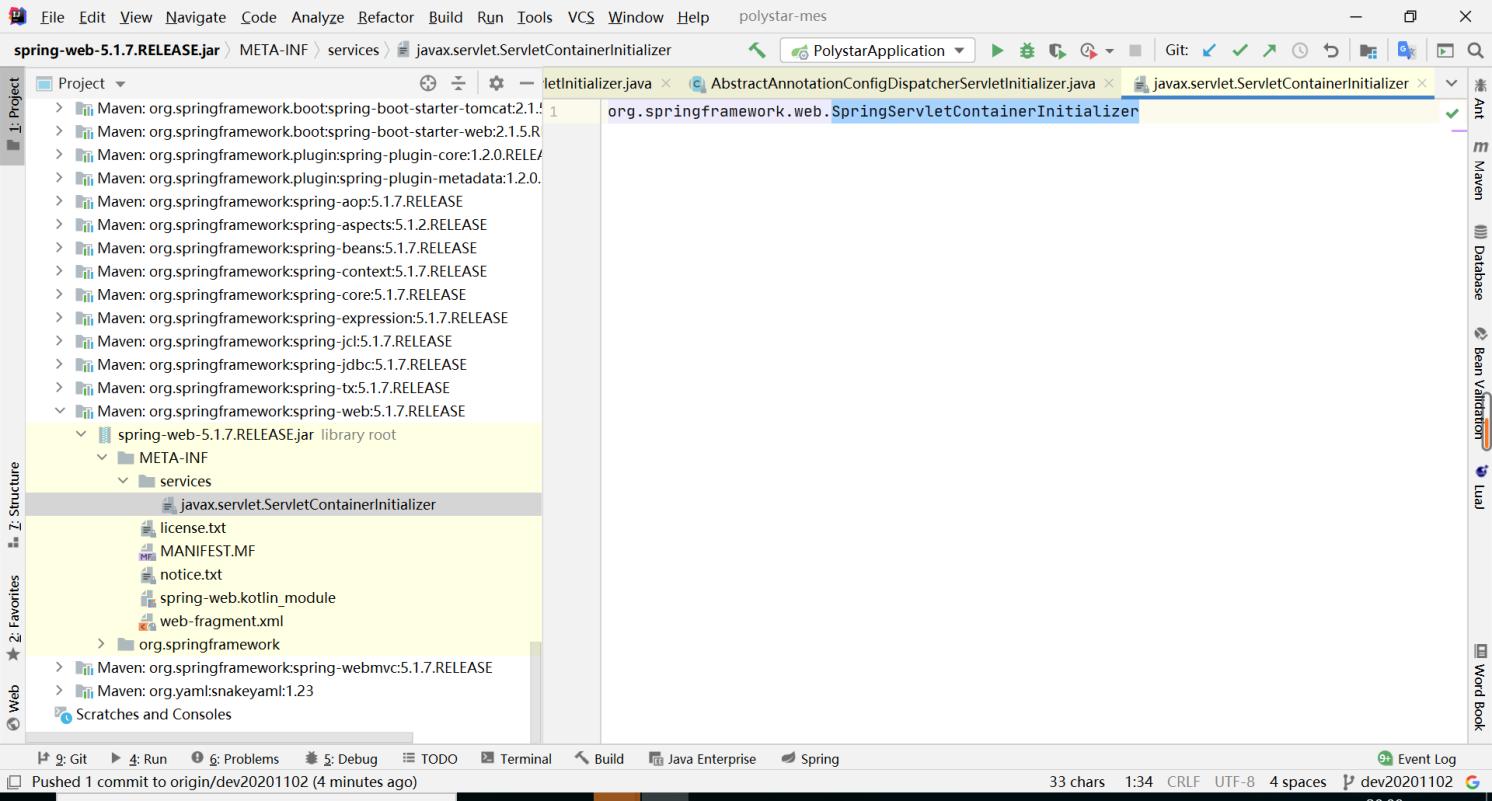Select MANIFEST.MF in the tree
This screenshot has width=1492, height=801.
coord(207,551)
